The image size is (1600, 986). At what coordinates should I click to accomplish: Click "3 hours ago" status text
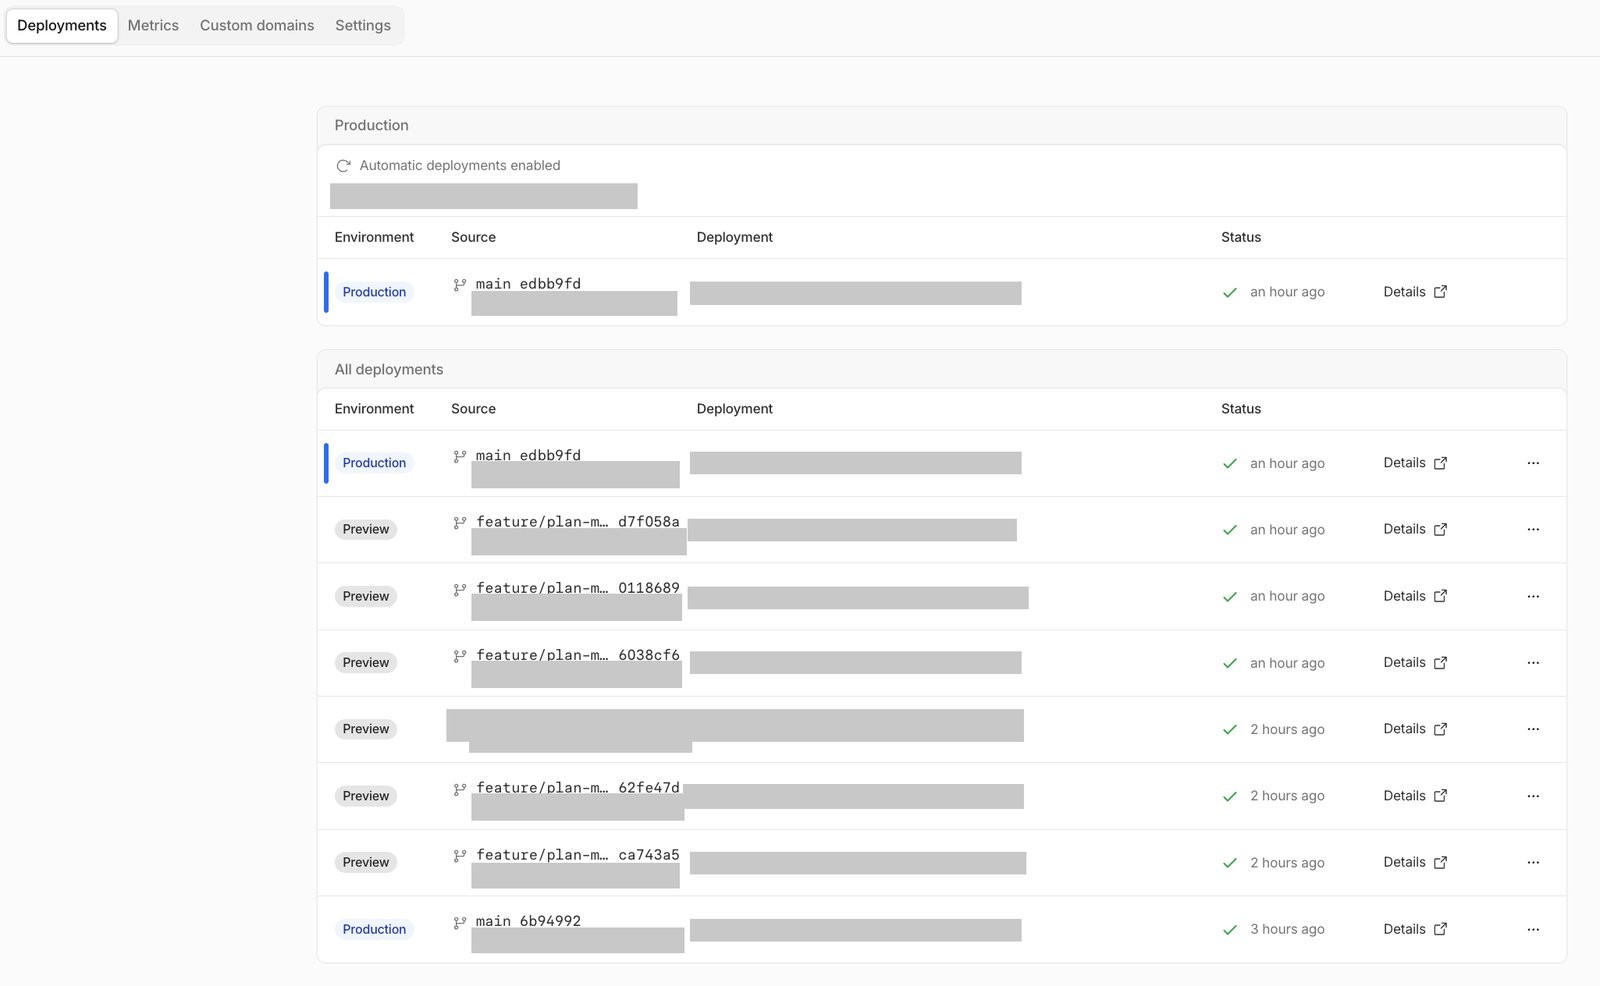1287,929
